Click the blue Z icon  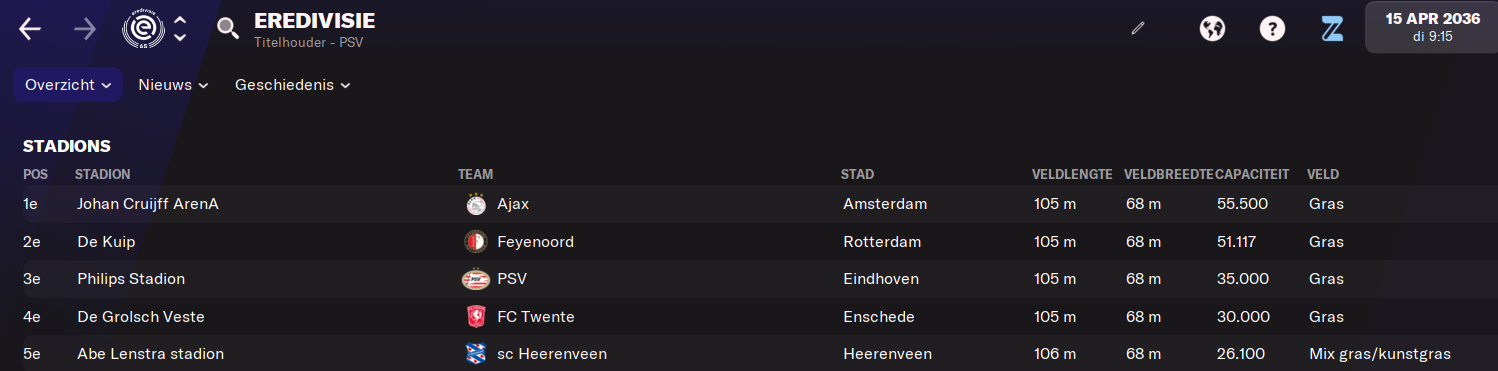(1331, 29)
